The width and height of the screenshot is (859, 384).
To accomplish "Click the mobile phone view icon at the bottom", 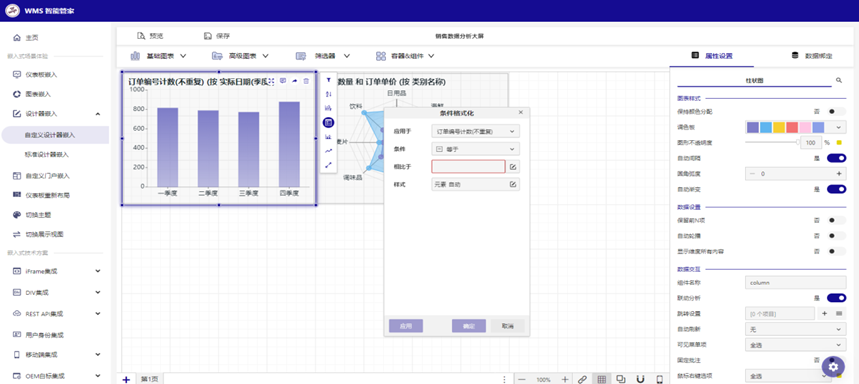I will click(660, 379).
